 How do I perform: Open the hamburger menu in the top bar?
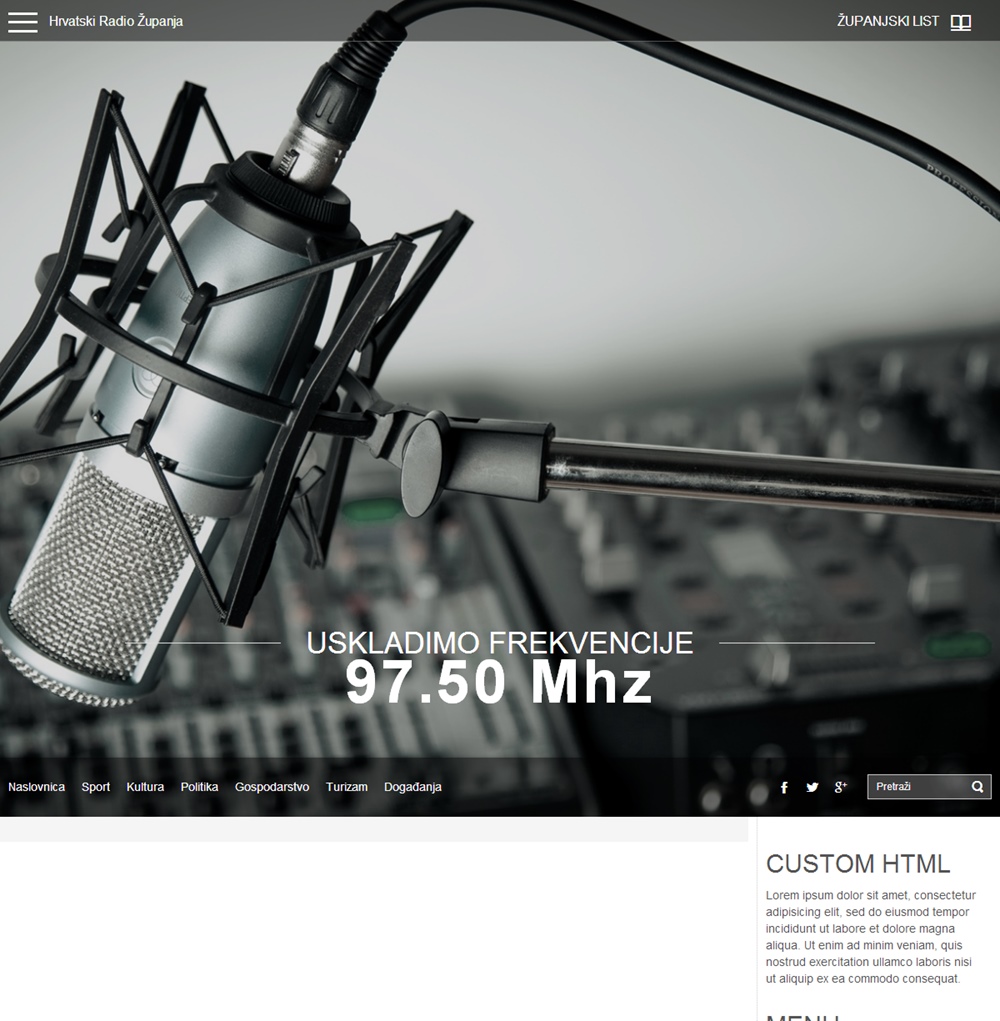[x=22, y=22]
